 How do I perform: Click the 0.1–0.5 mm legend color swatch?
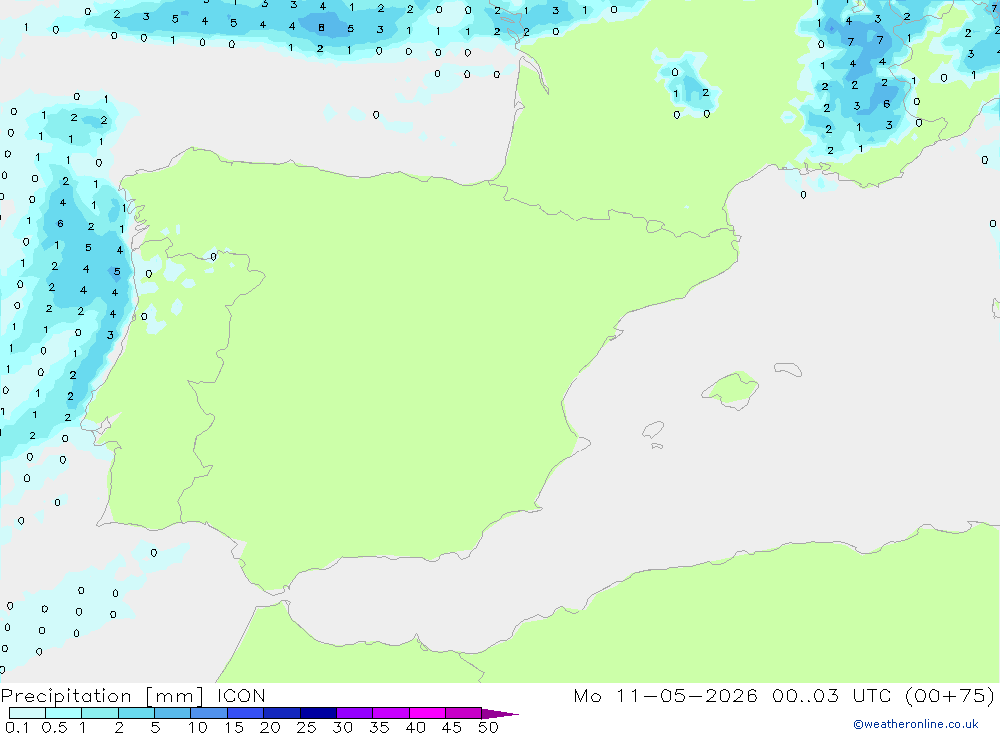(x=27, y=713)
